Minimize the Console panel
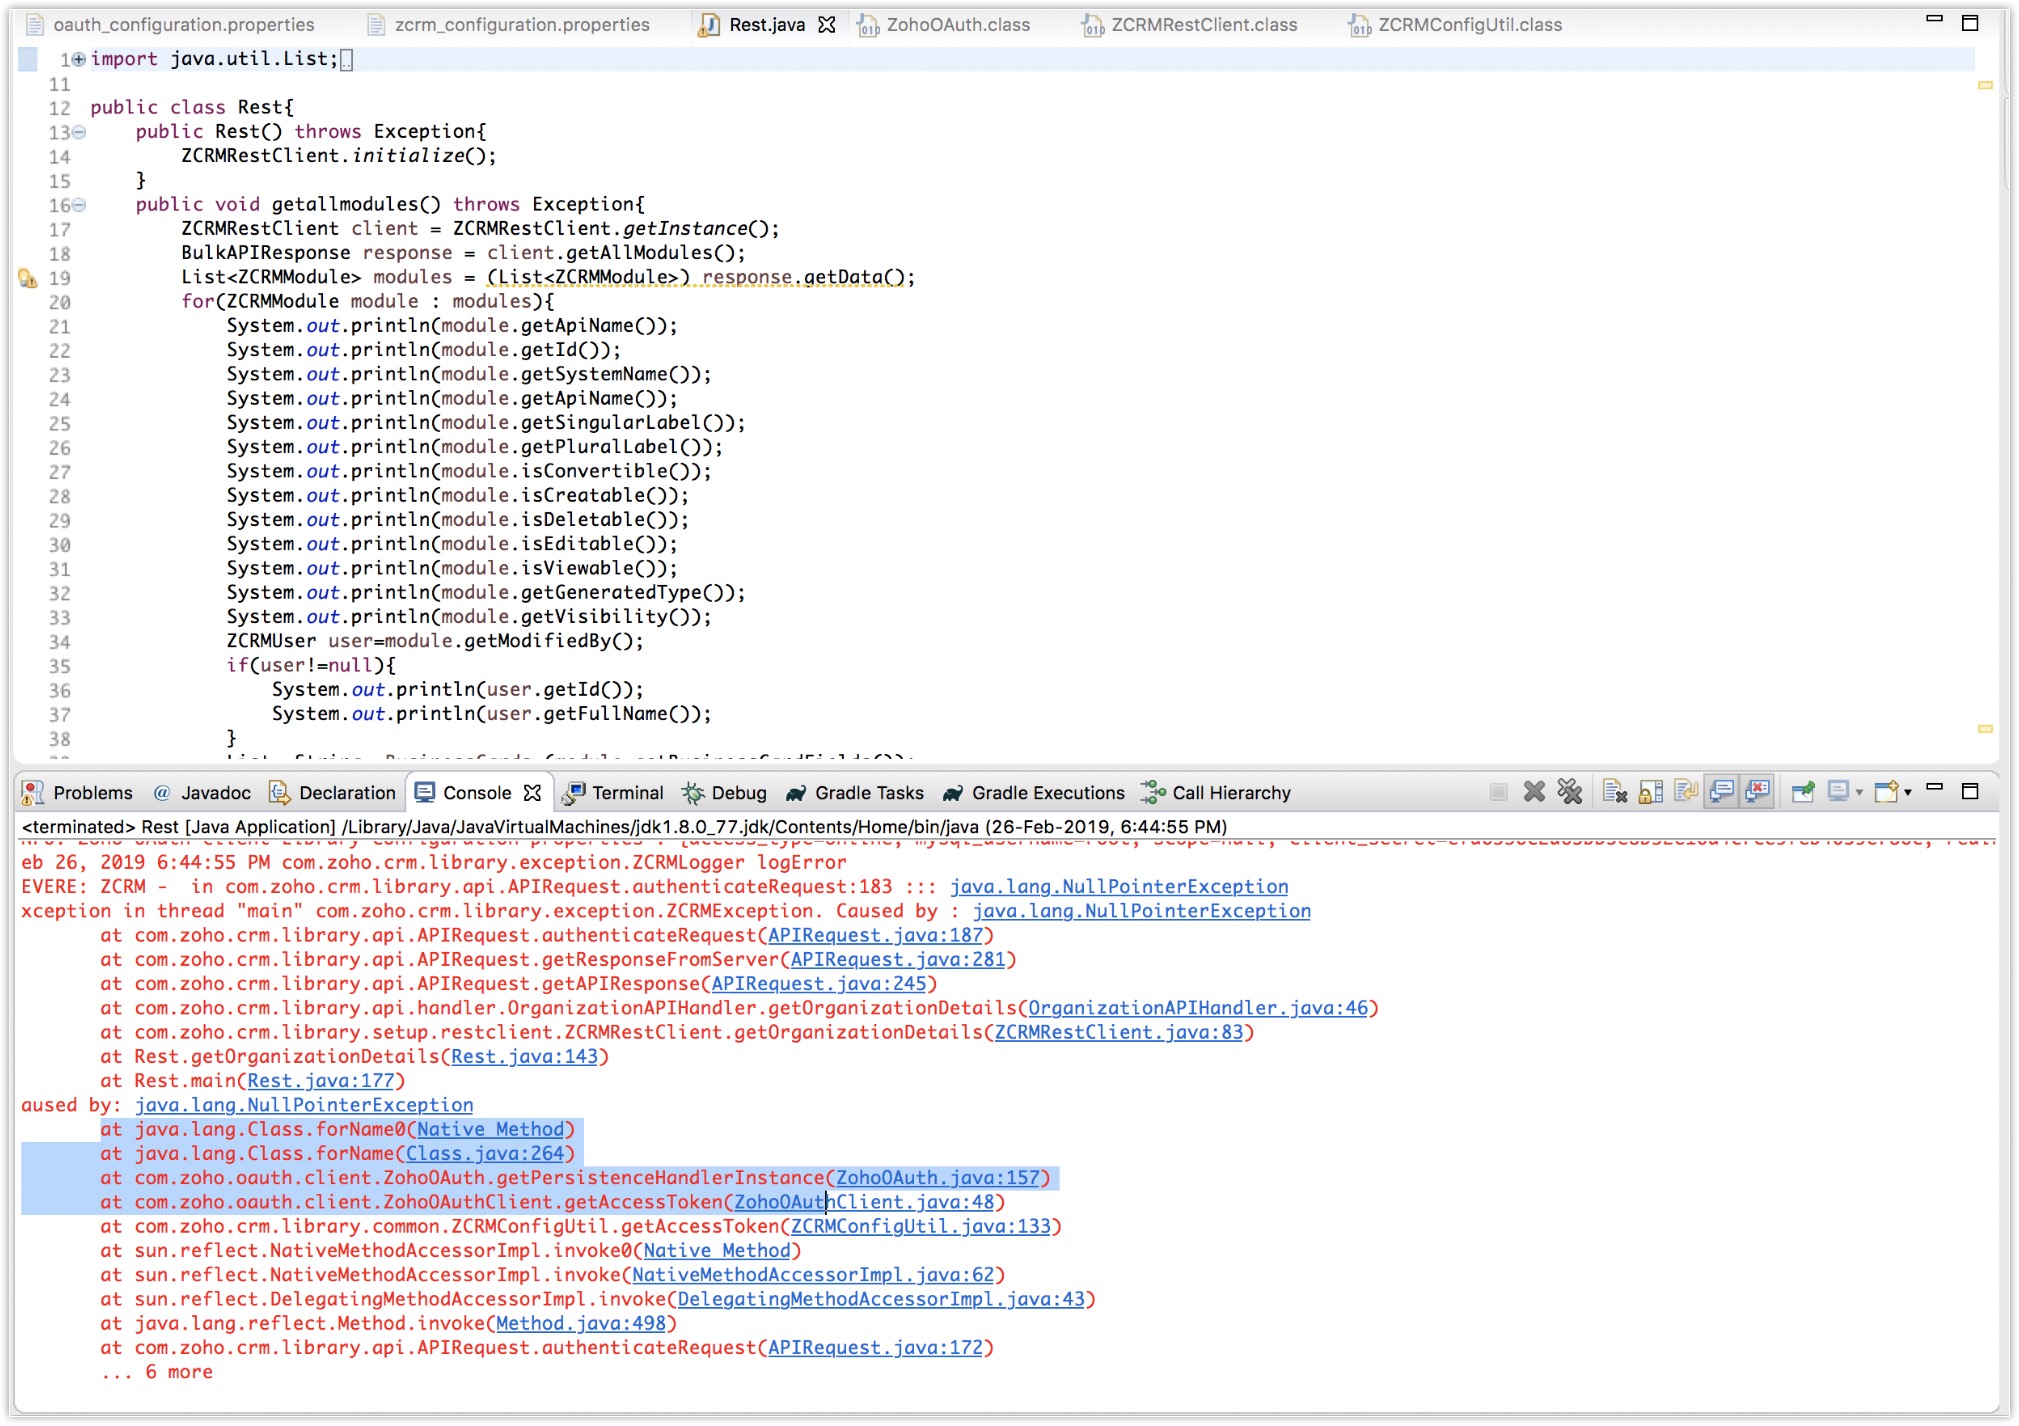Screen dimensions: 2019x1426 click(x=1934, y=788)
